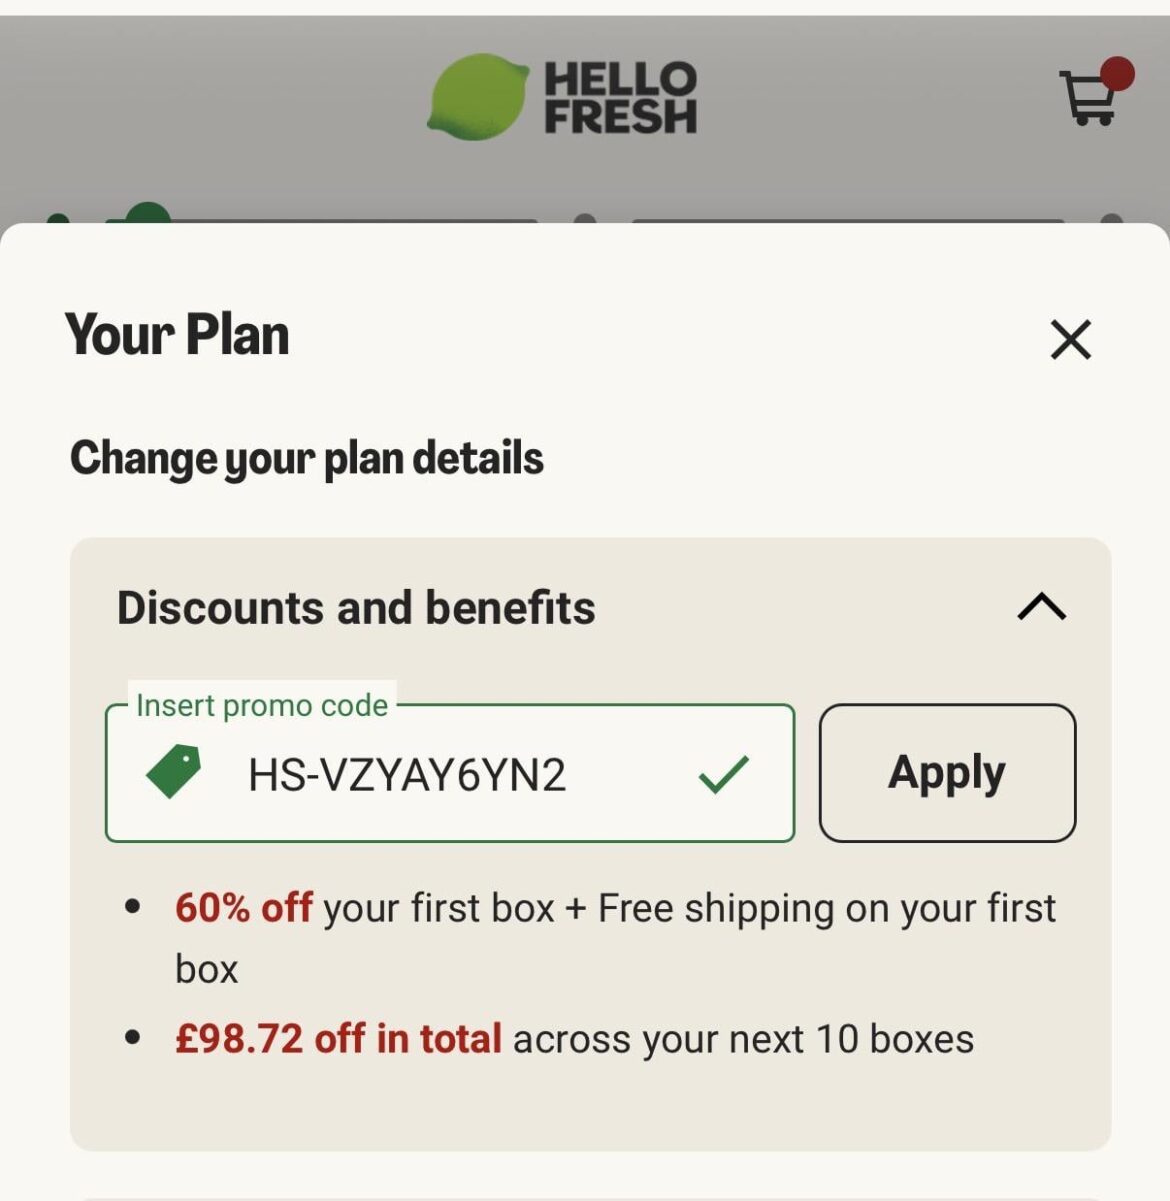
Task: Click the 60% off discount text
Action: point(243,908)
